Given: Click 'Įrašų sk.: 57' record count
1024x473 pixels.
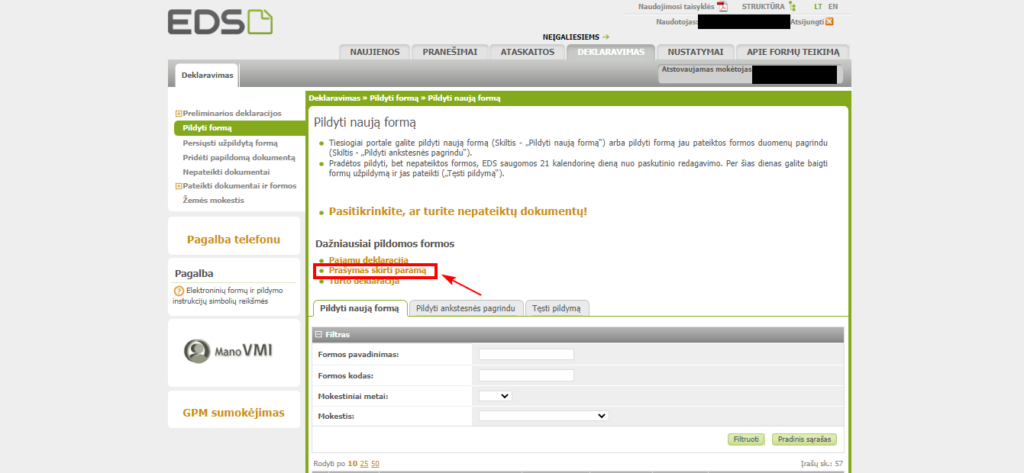Looking at the screenshot, I should click(822, 464).
